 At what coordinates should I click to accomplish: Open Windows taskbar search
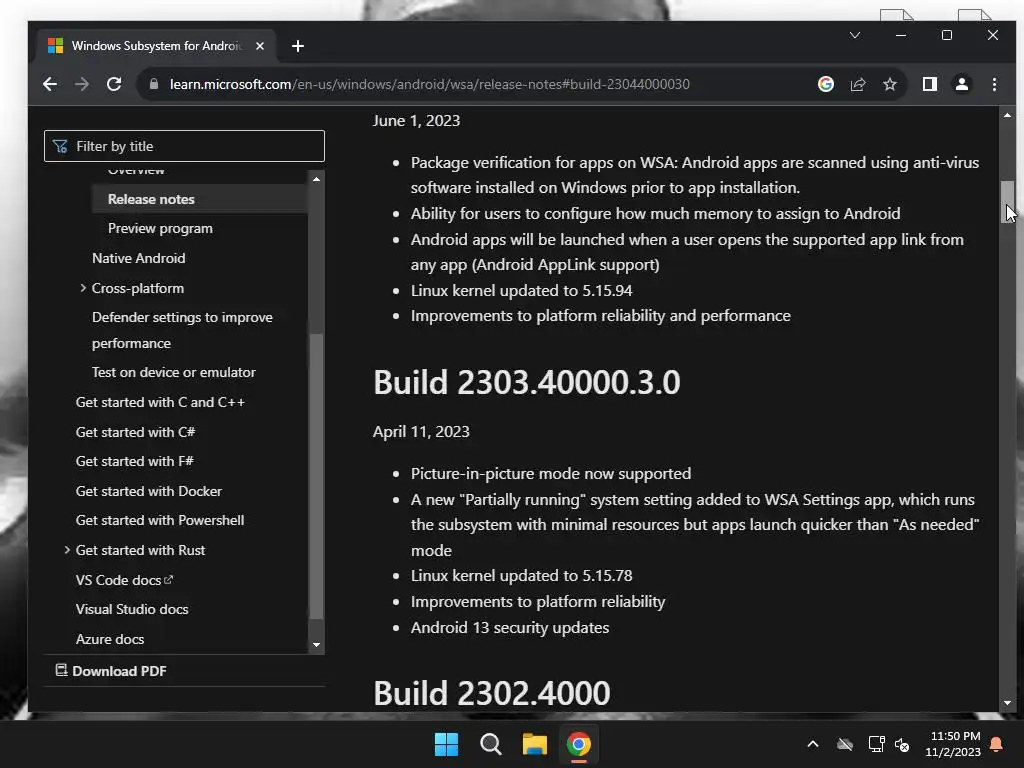click(490, 744)
